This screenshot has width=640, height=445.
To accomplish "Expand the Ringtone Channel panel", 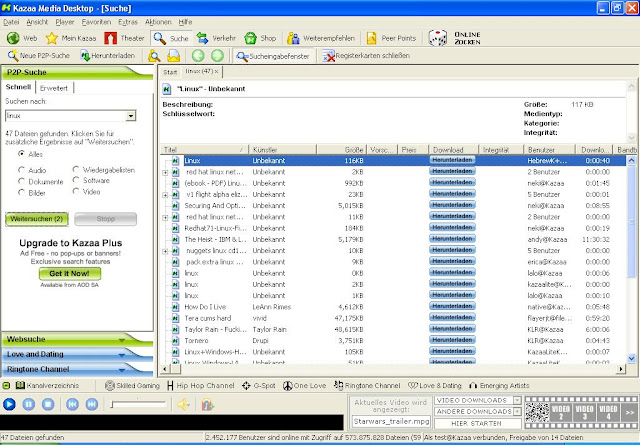I will click(x=78, y=369).
